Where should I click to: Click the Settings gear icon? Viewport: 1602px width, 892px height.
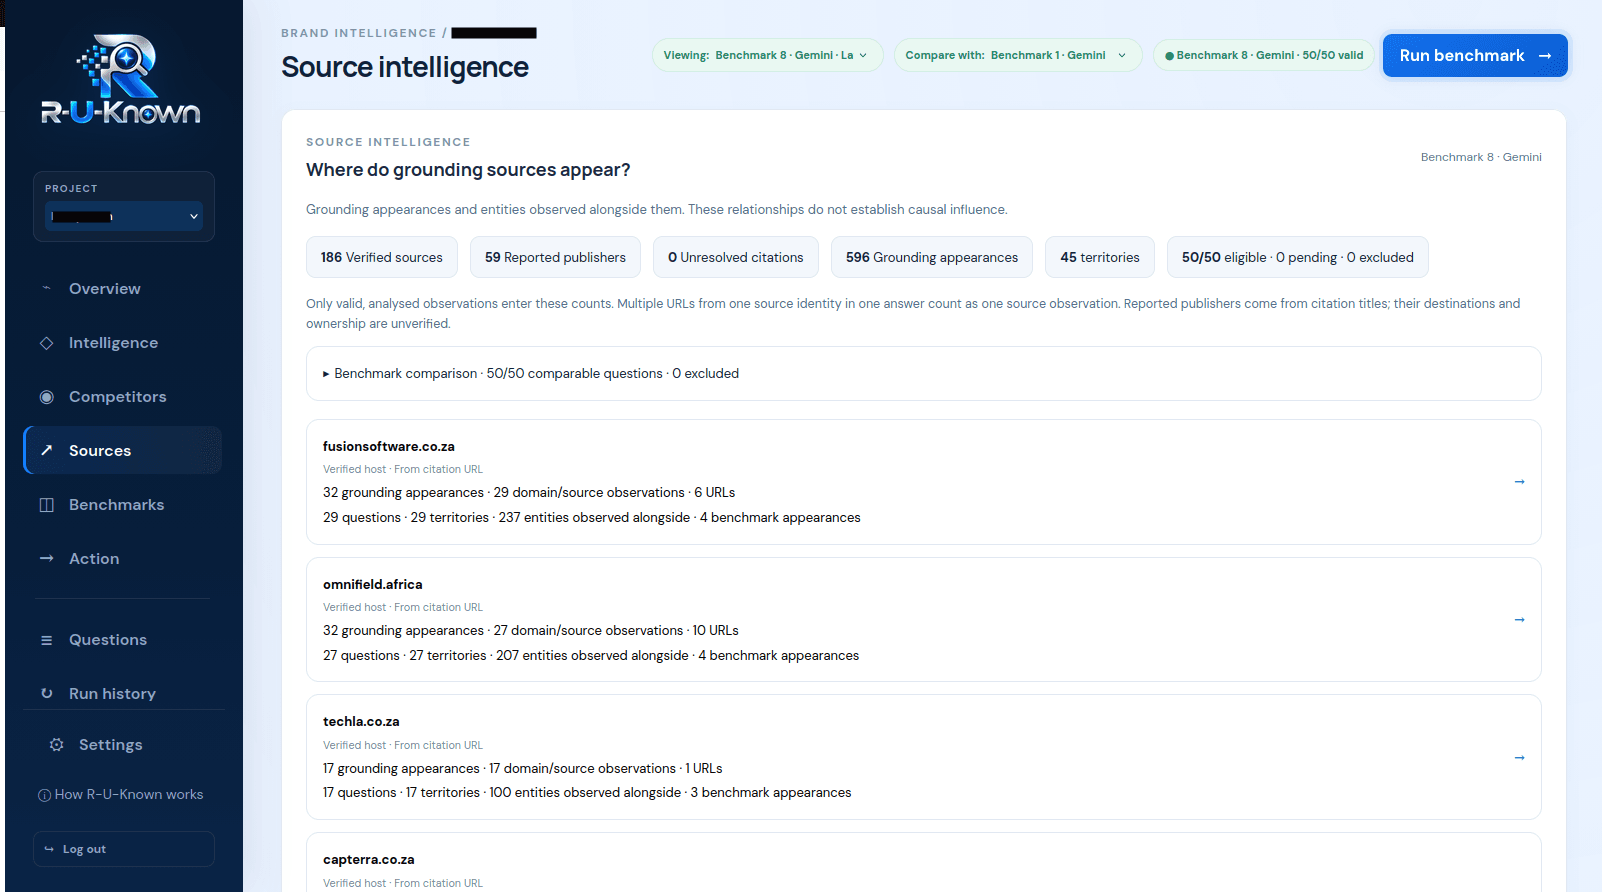(56, 744)
